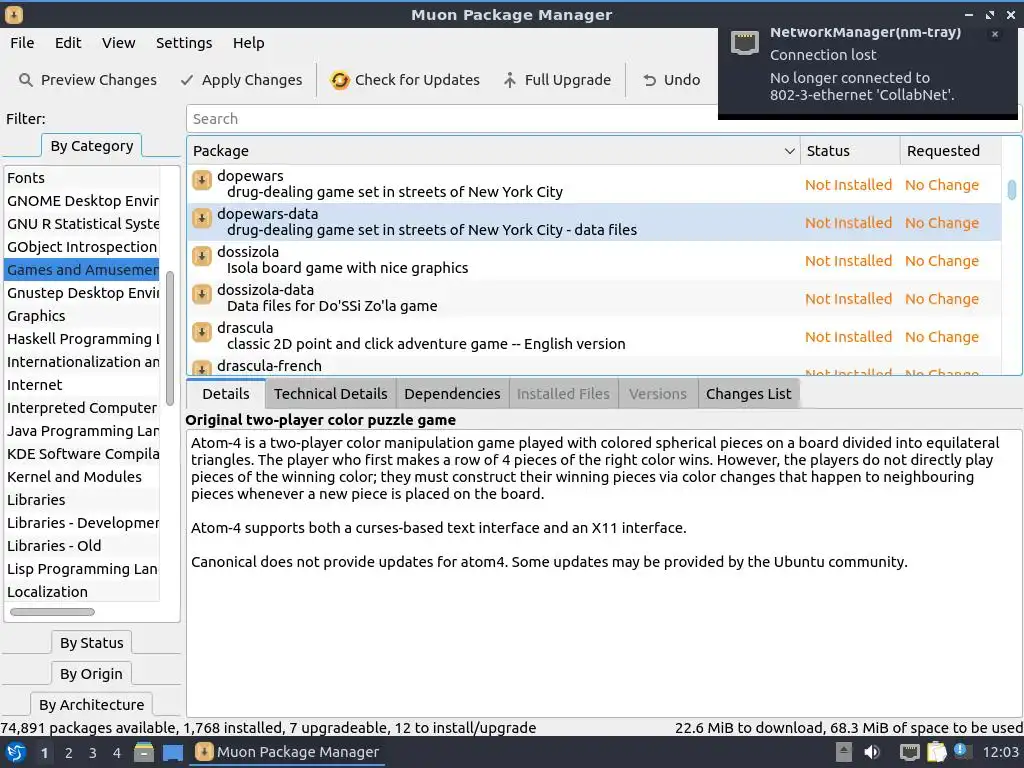Viewport: 1024px width, 768px height.
Task: Select the Games and Amusement category
Action: click(x=82, y=270)
